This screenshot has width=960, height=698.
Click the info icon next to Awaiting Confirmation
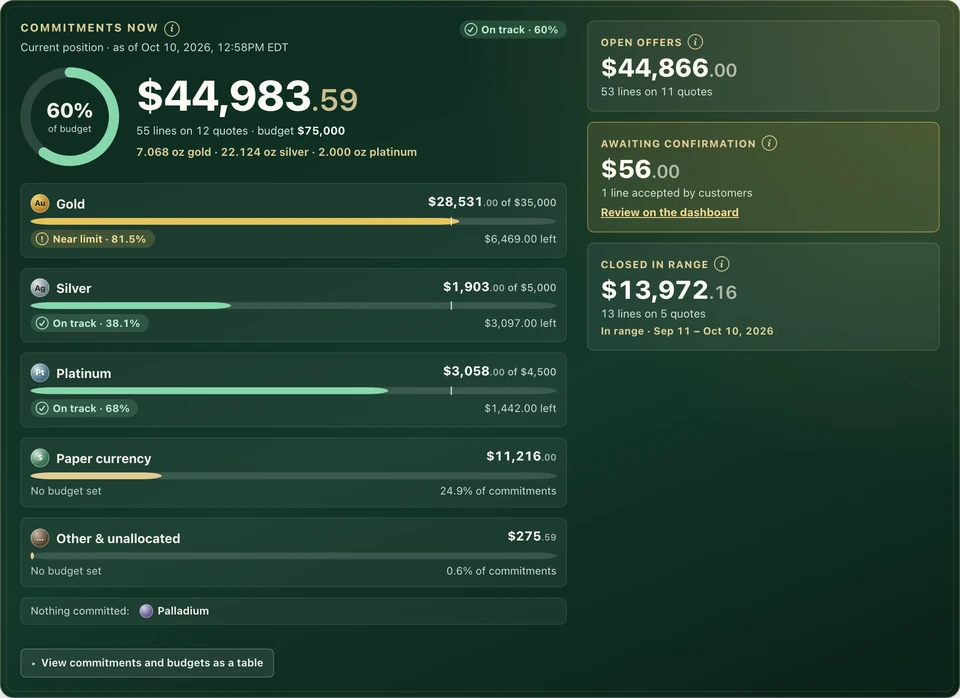769,143
